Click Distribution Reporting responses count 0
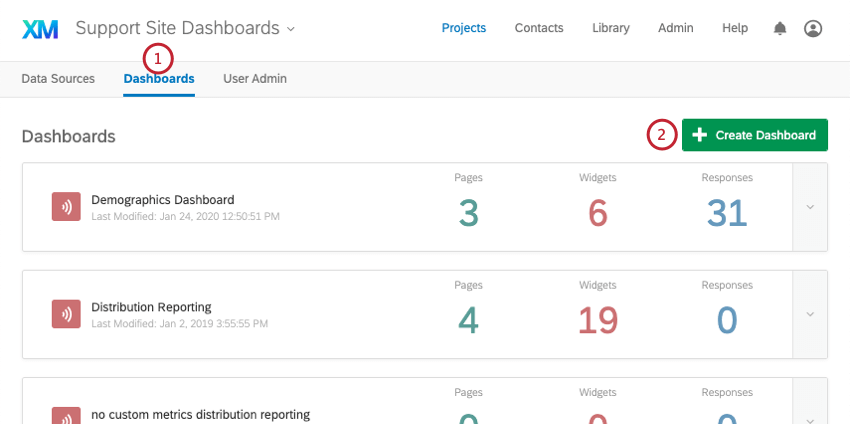This screenshot has height=424, width=850. (x=727, y=320)
